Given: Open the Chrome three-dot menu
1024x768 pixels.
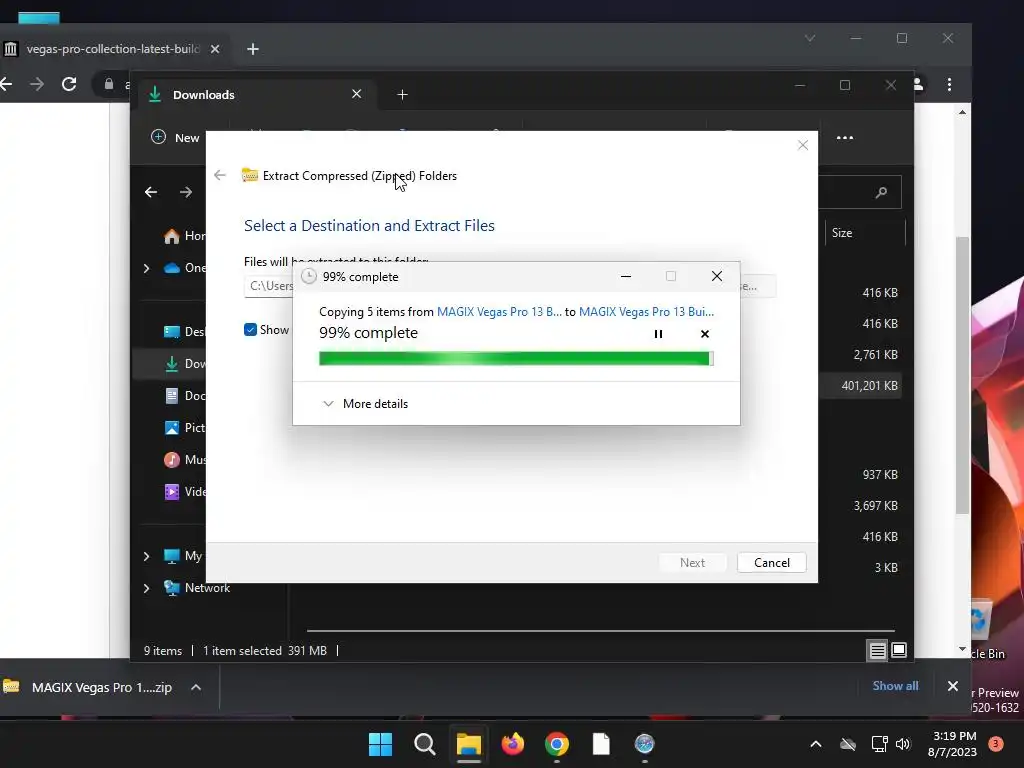Looking at the screenshot, I should point(949,84).
